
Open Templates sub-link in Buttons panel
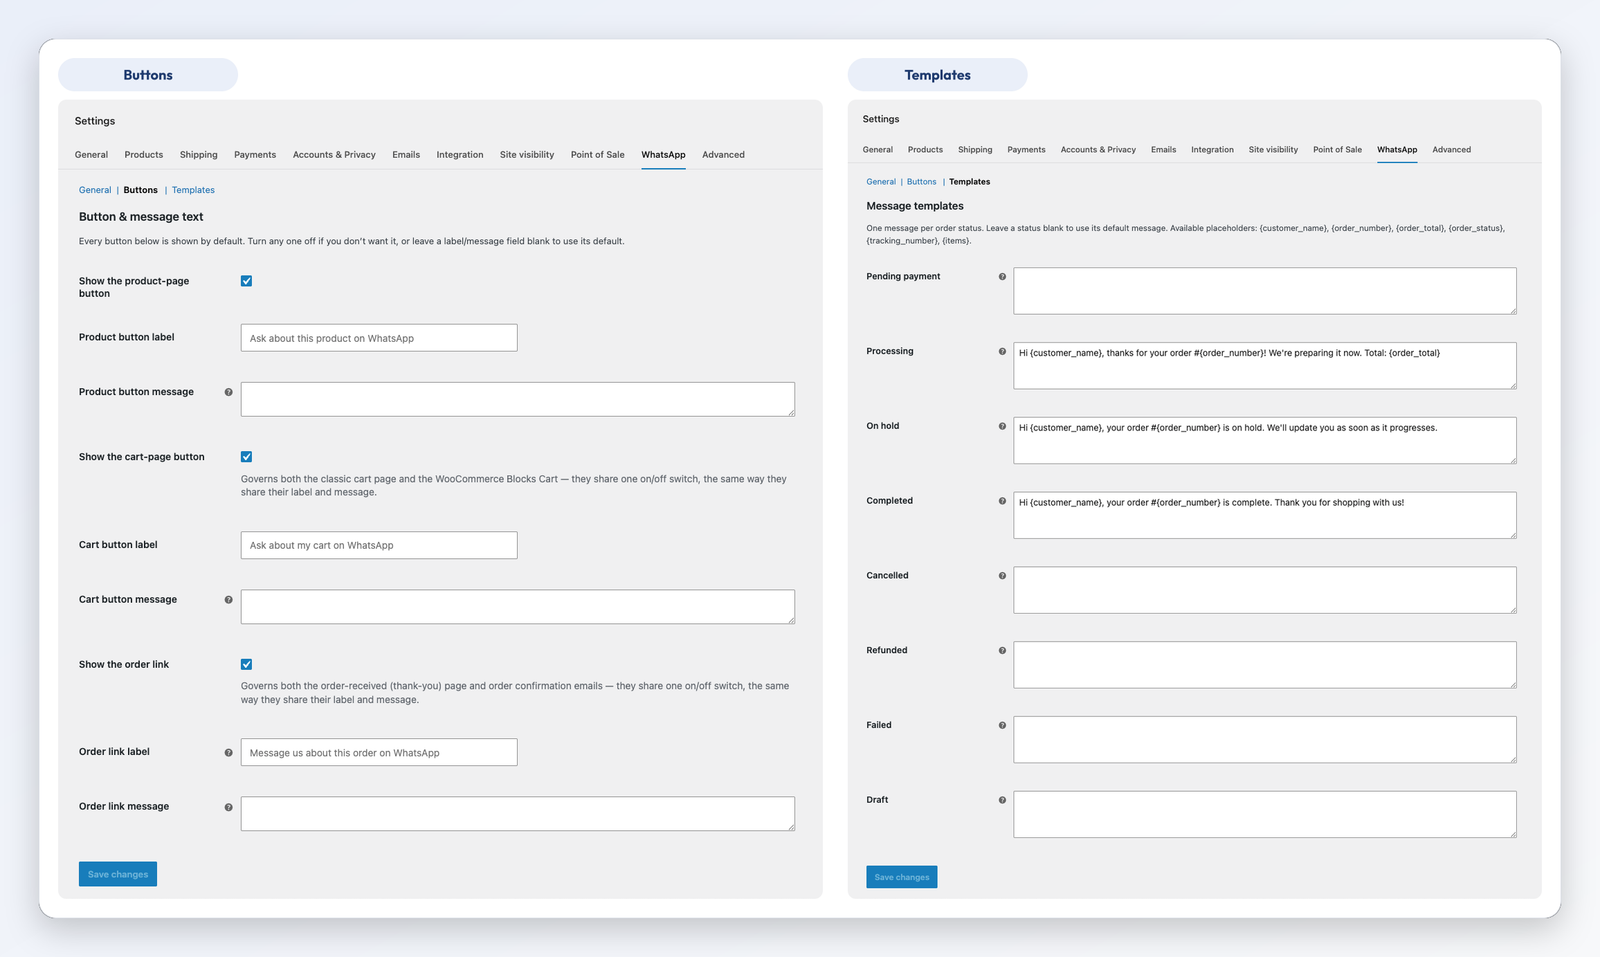pos(193,190)
